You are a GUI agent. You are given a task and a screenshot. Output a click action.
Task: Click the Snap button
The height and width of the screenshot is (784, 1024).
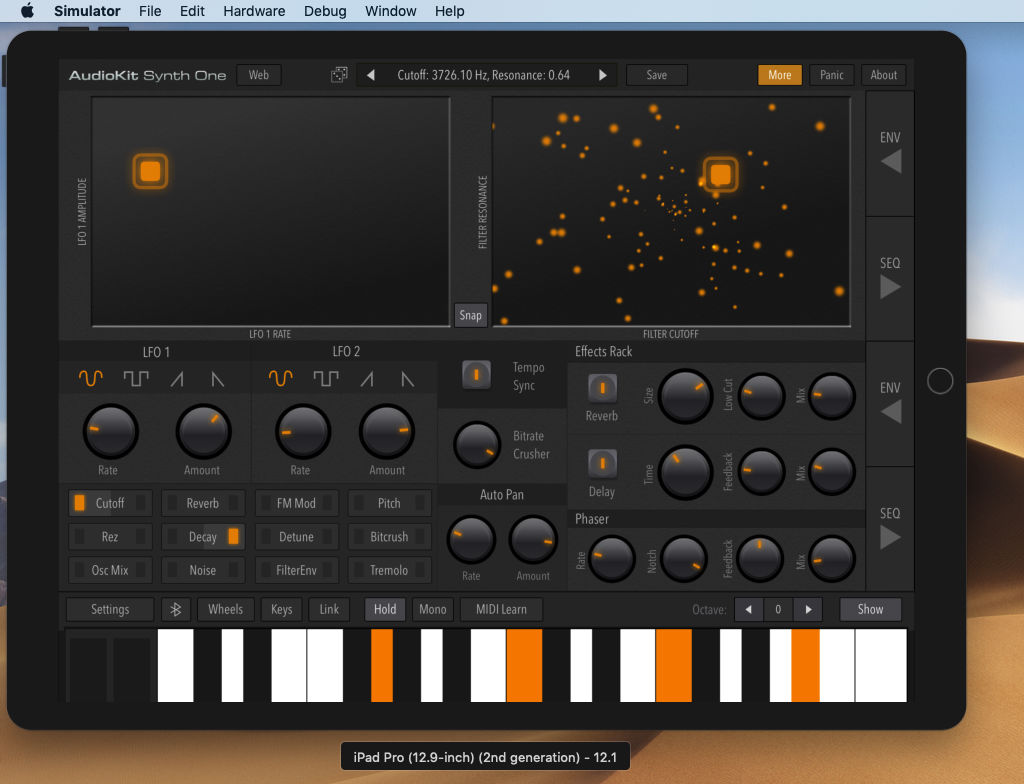coord(470,315)
